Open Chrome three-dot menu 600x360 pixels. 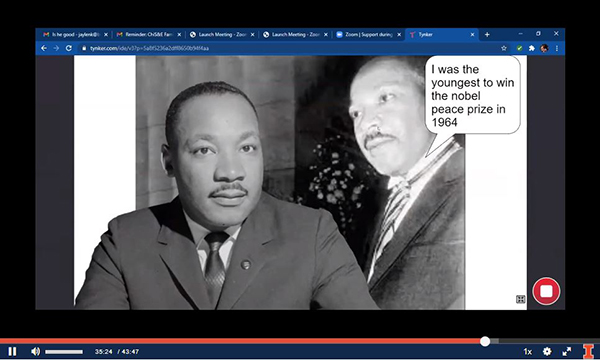(557, 48)
